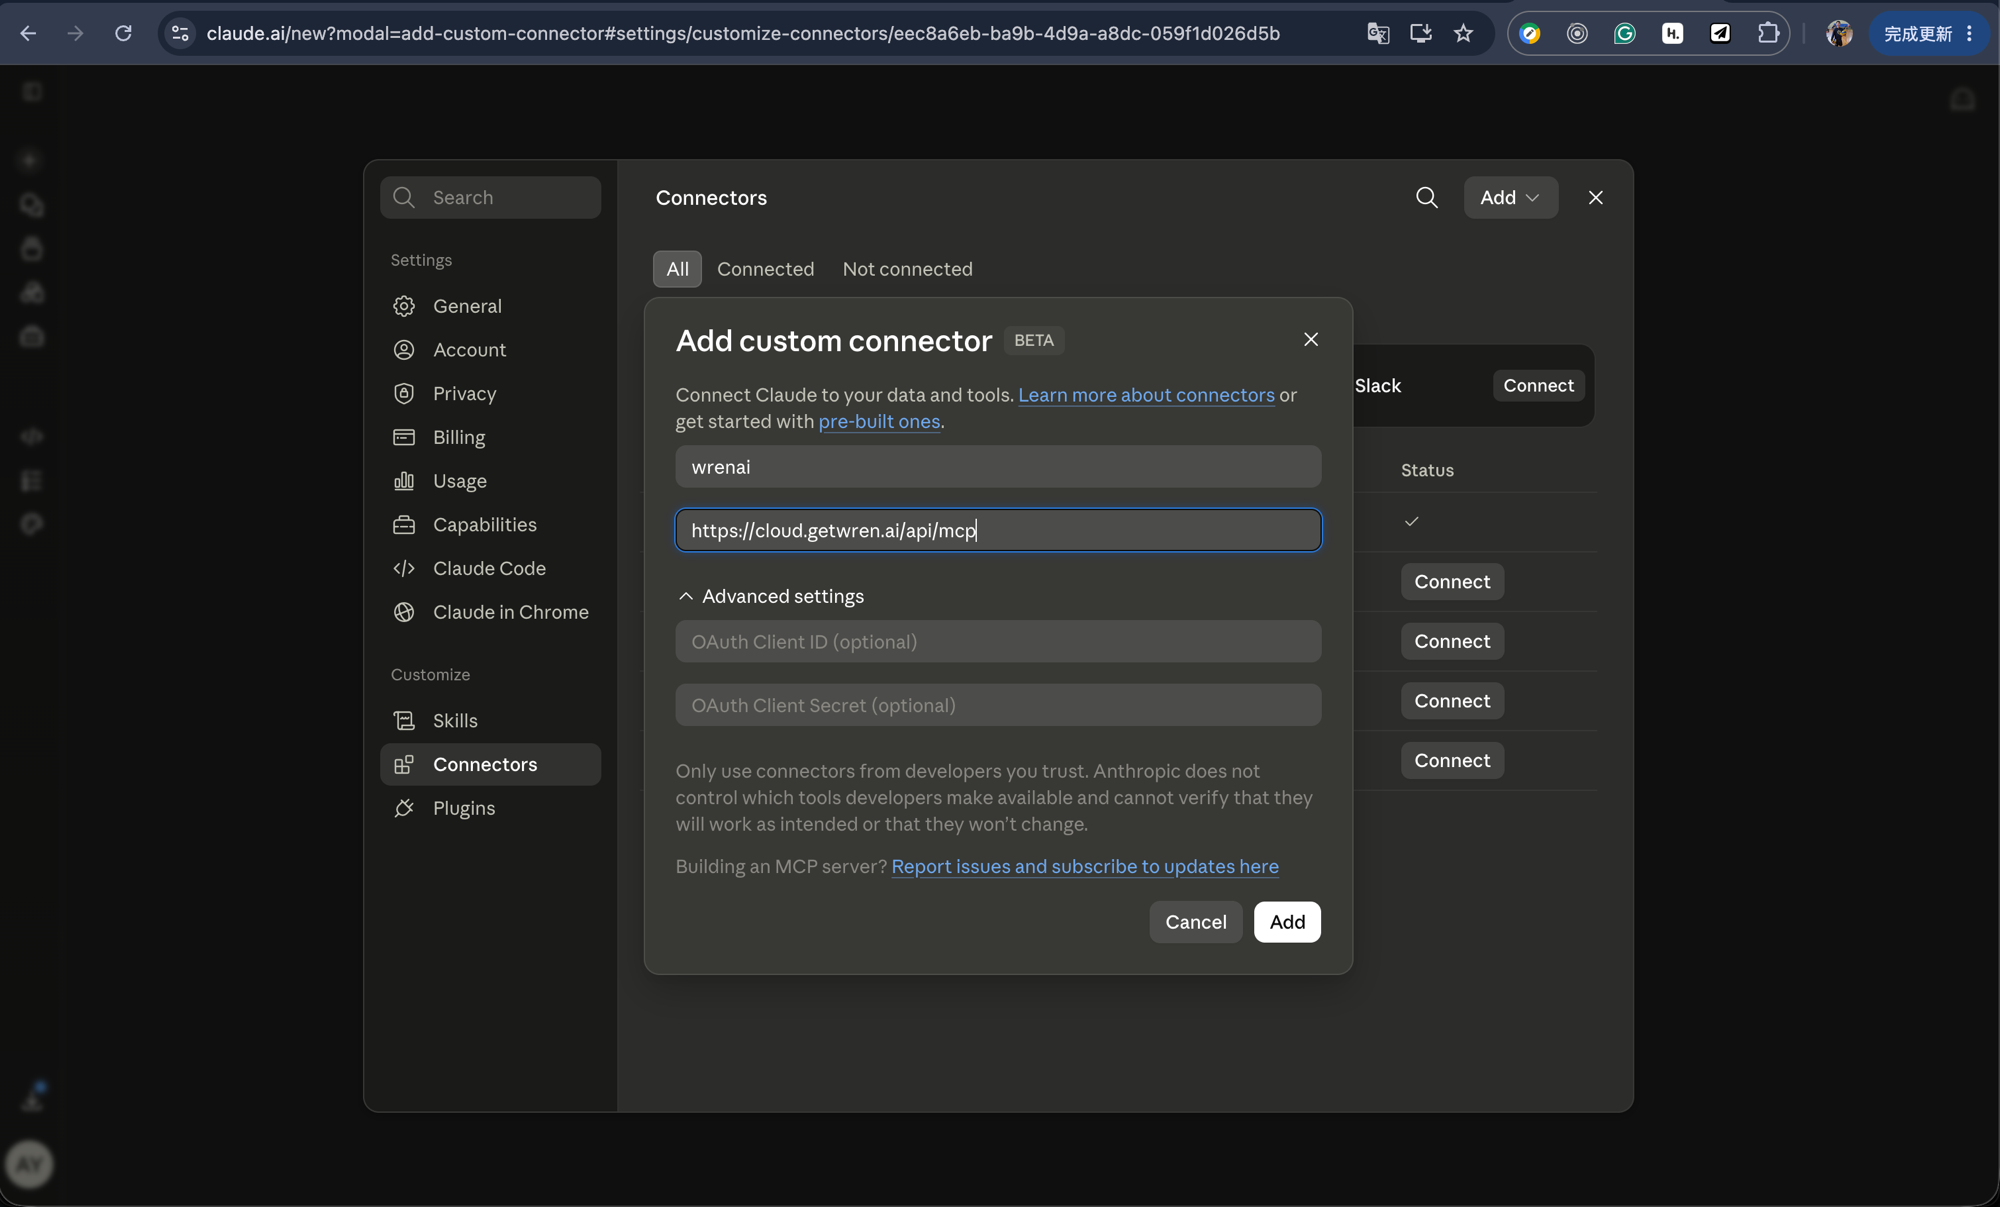Switch to the Not connected tab

(x=907, y=269)
